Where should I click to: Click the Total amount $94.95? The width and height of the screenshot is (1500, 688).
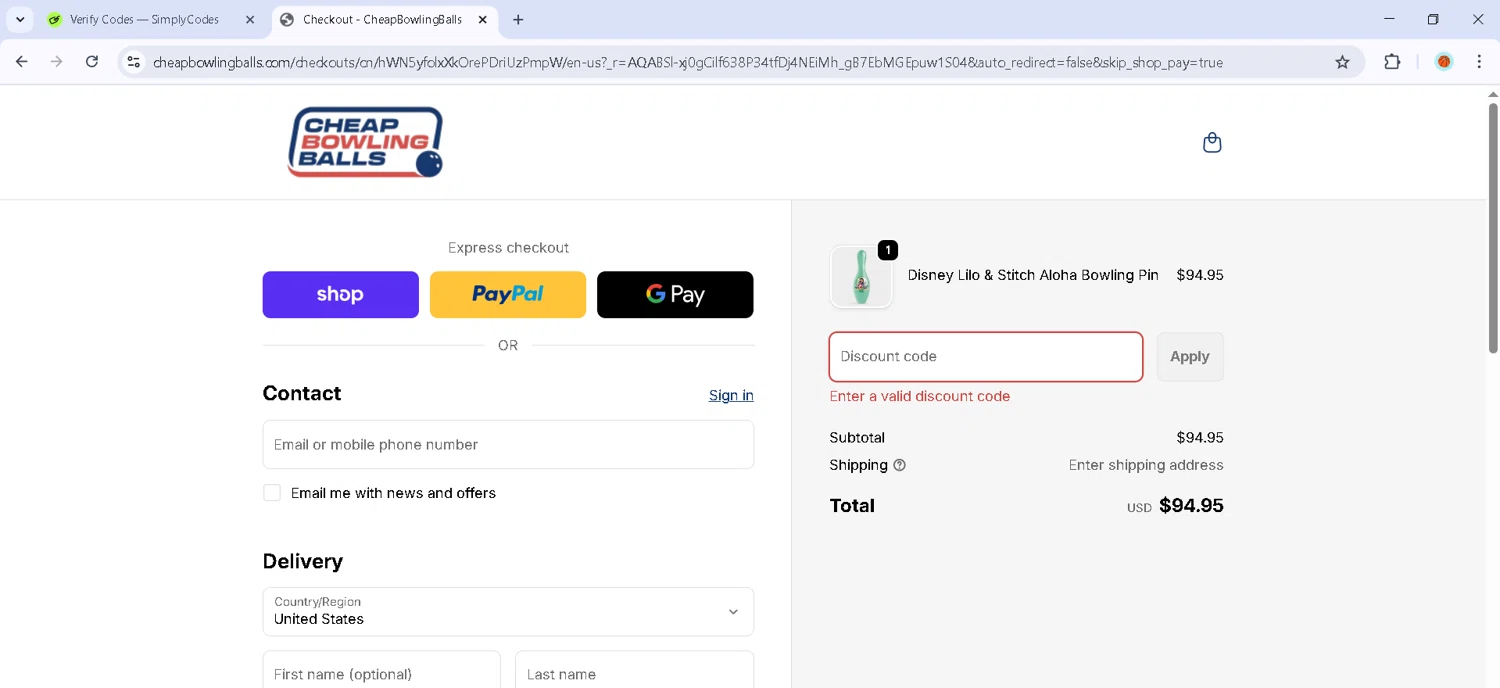click(1191, 506)
